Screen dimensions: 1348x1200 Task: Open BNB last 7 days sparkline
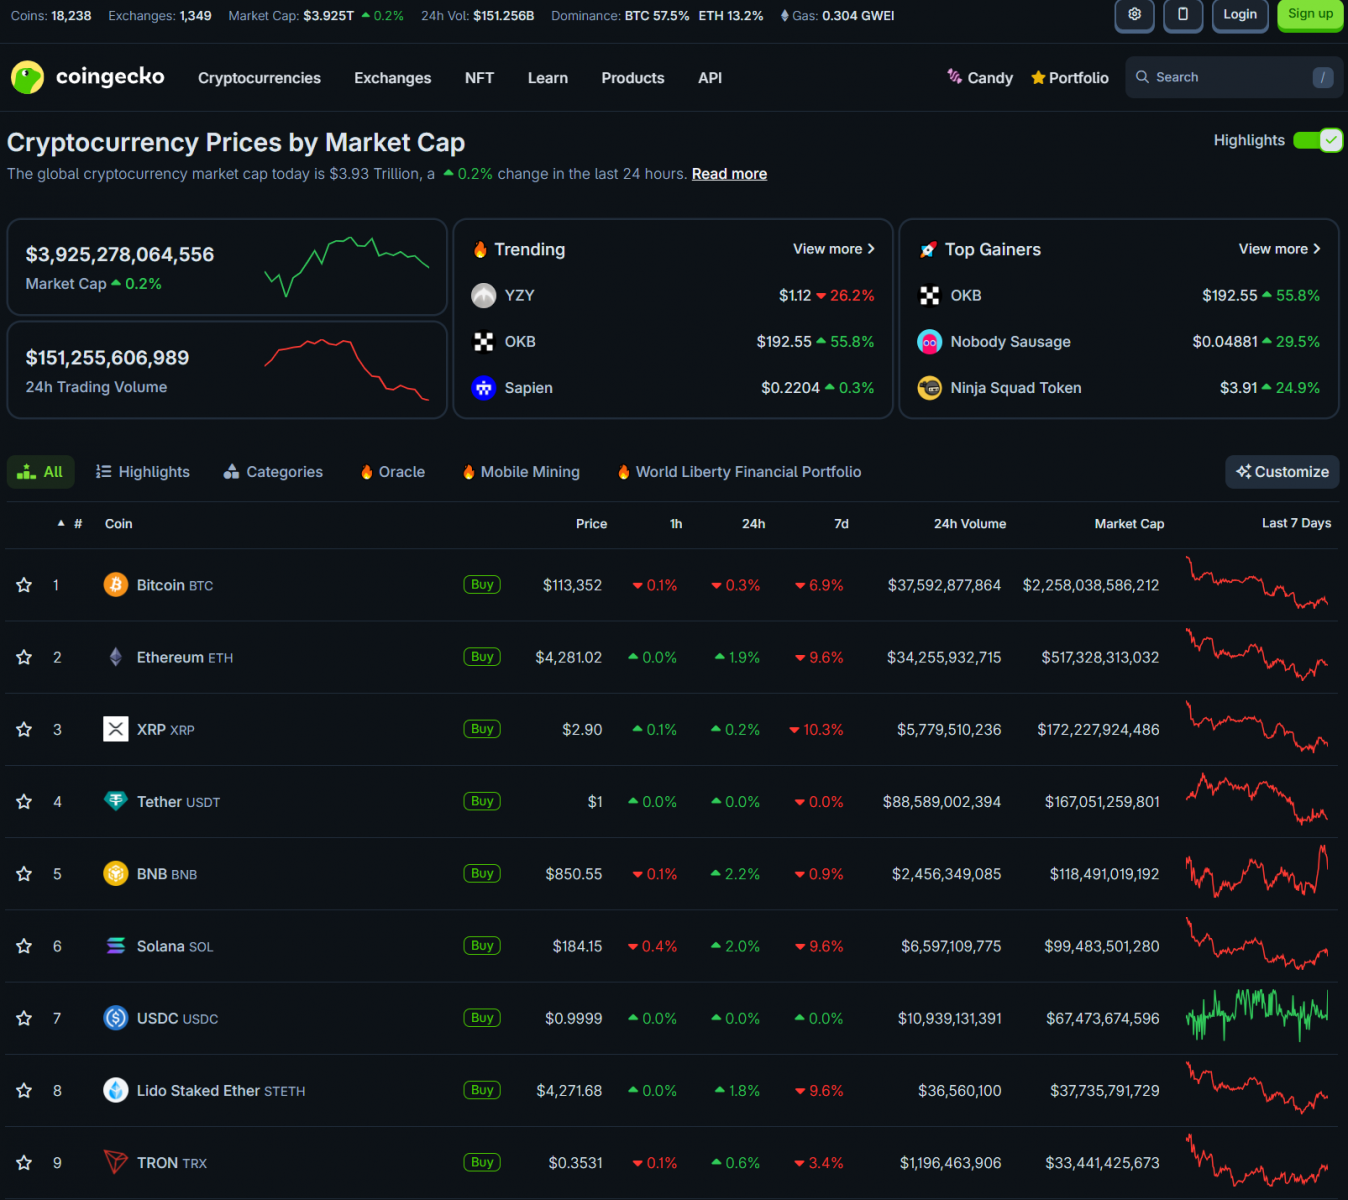point(1257,874)
